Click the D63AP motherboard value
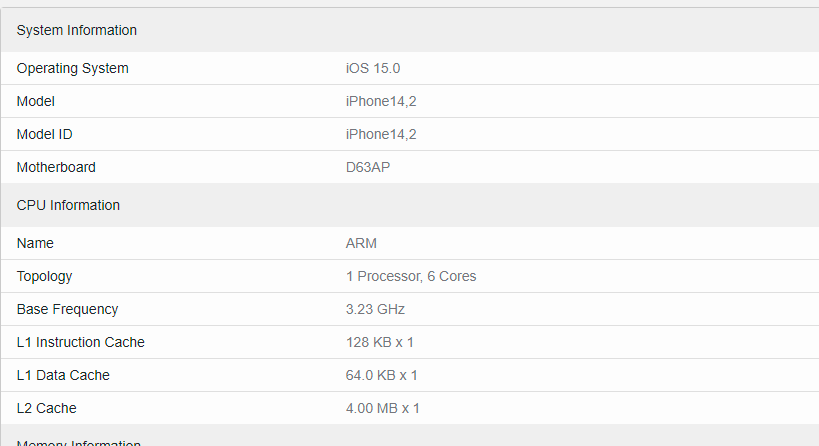819x446 pixels. point(368,167)
